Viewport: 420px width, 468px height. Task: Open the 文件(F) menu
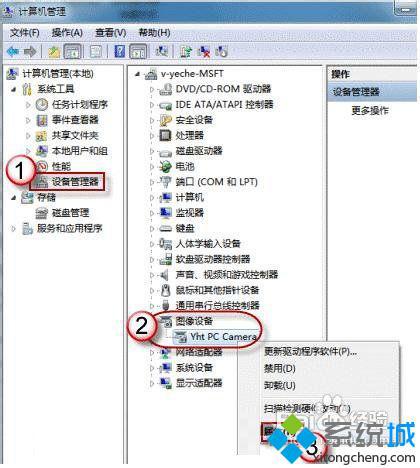tap(25, 33)
